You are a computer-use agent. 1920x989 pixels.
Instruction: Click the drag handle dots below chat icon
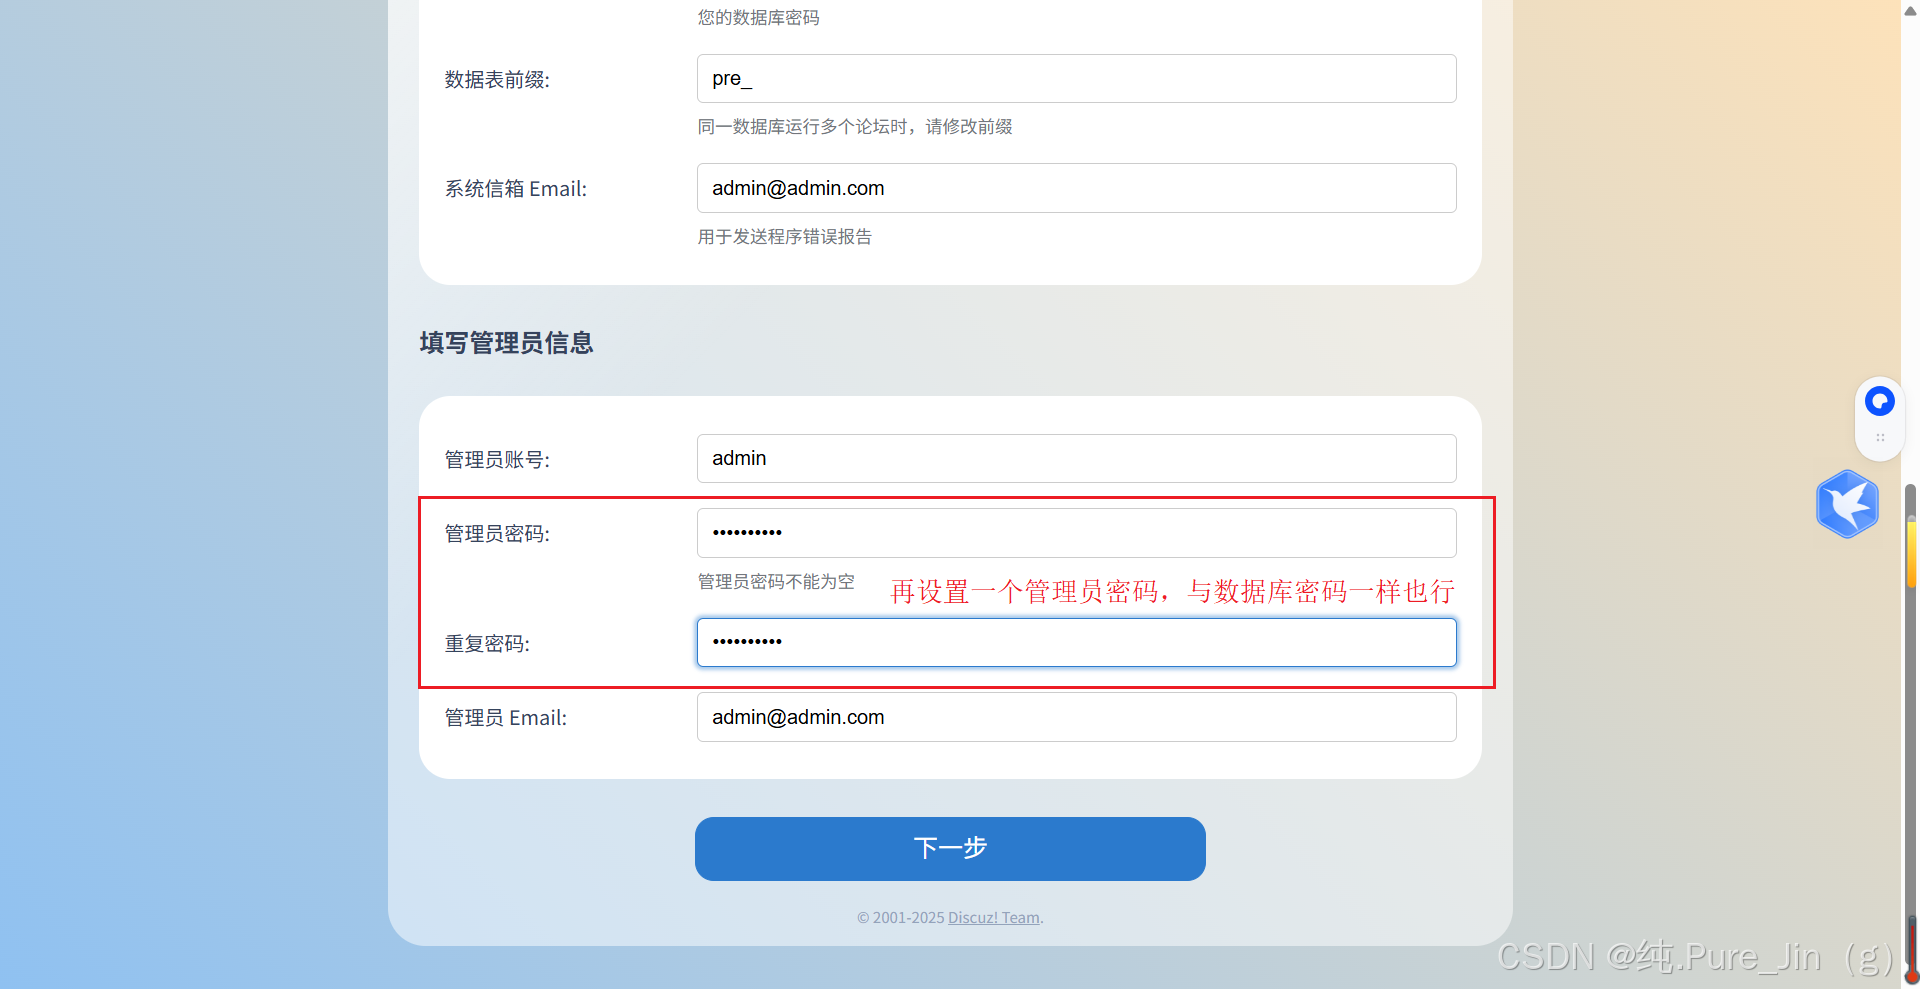[x=1880, y=437]
